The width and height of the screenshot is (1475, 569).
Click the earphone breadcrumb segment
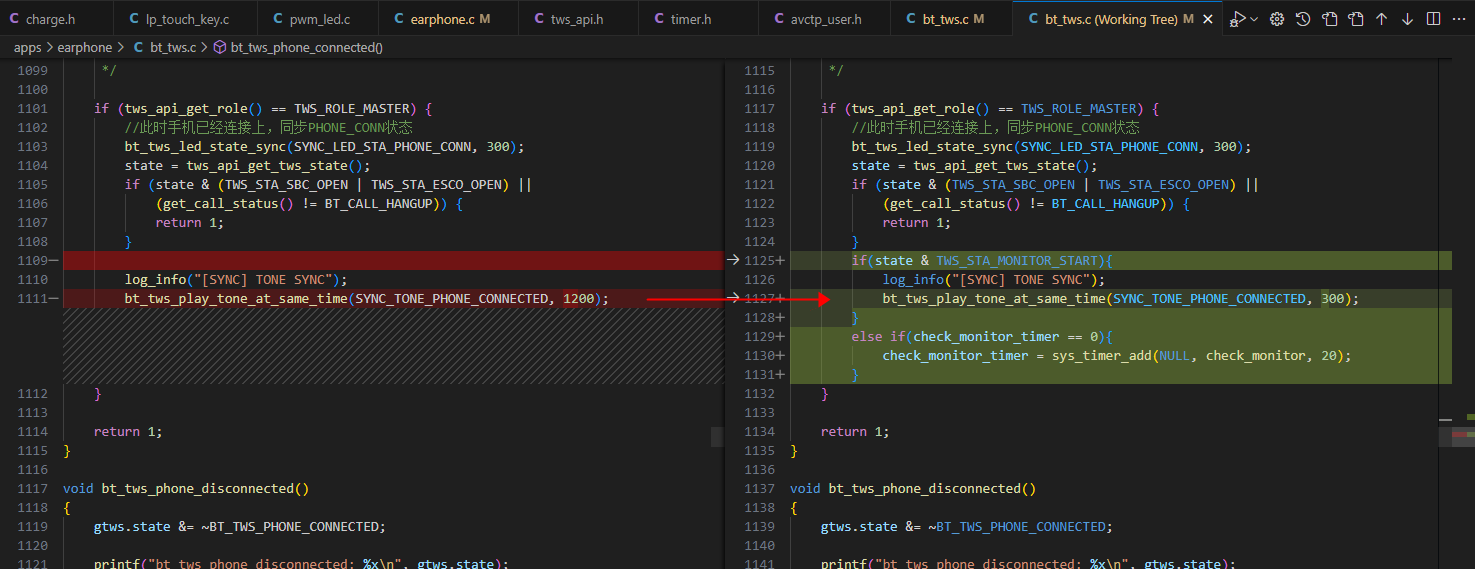(x=85, y=47)
